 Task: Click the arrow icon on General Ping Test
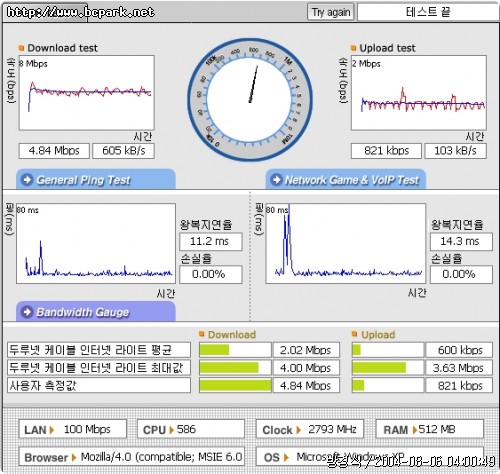tap(27, 180)
